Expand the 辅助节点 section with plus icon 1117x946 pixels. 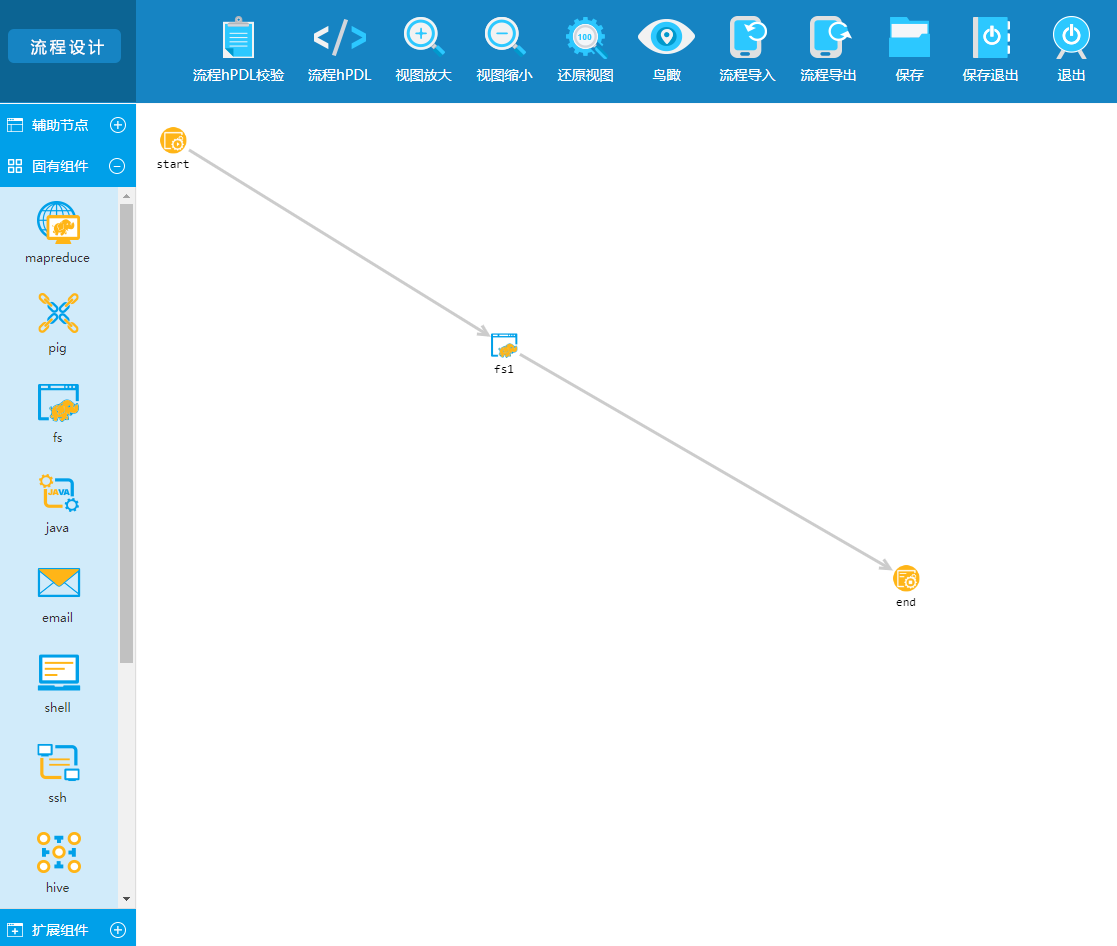(118, 125)
